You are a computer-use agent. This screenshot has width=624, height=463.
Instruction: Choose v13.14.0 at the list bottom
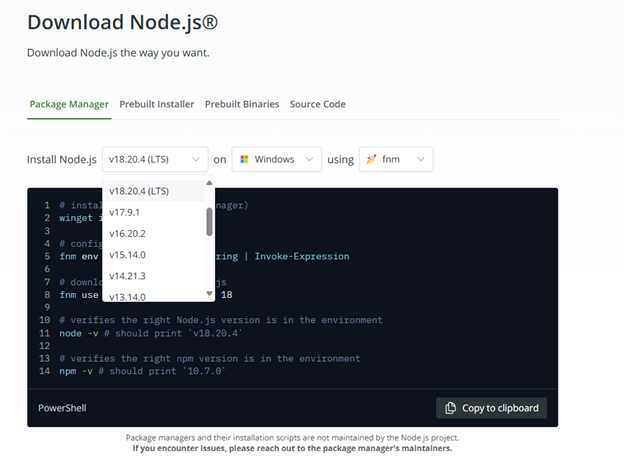[x=154, y=296]
